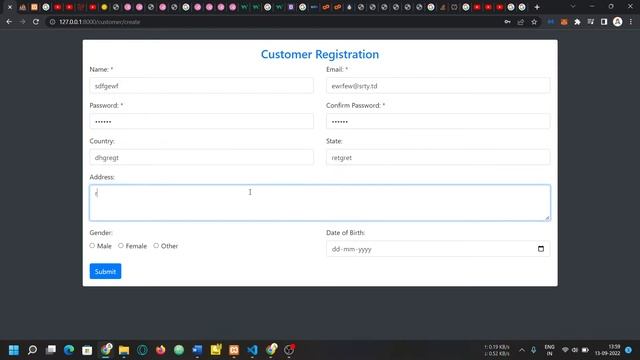Screen dimensions: 640x360
Task: Focus the Confirm Password field
Action: [438, 121]
